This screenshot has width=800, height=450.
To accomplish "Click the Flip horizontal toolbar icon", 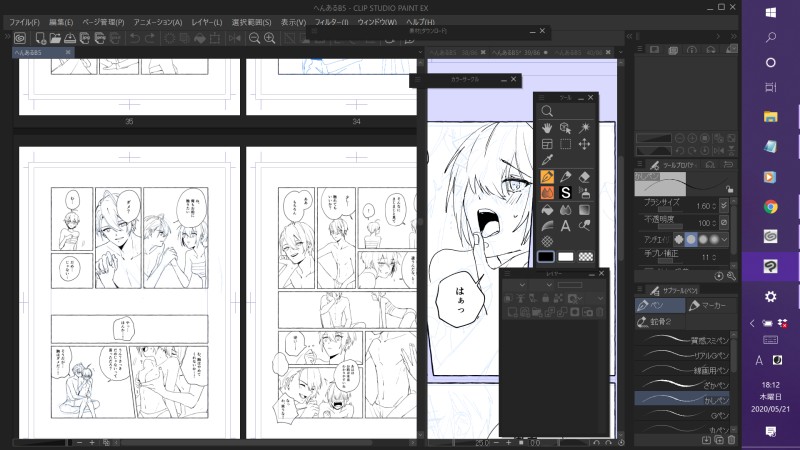I will pos(235,38).
